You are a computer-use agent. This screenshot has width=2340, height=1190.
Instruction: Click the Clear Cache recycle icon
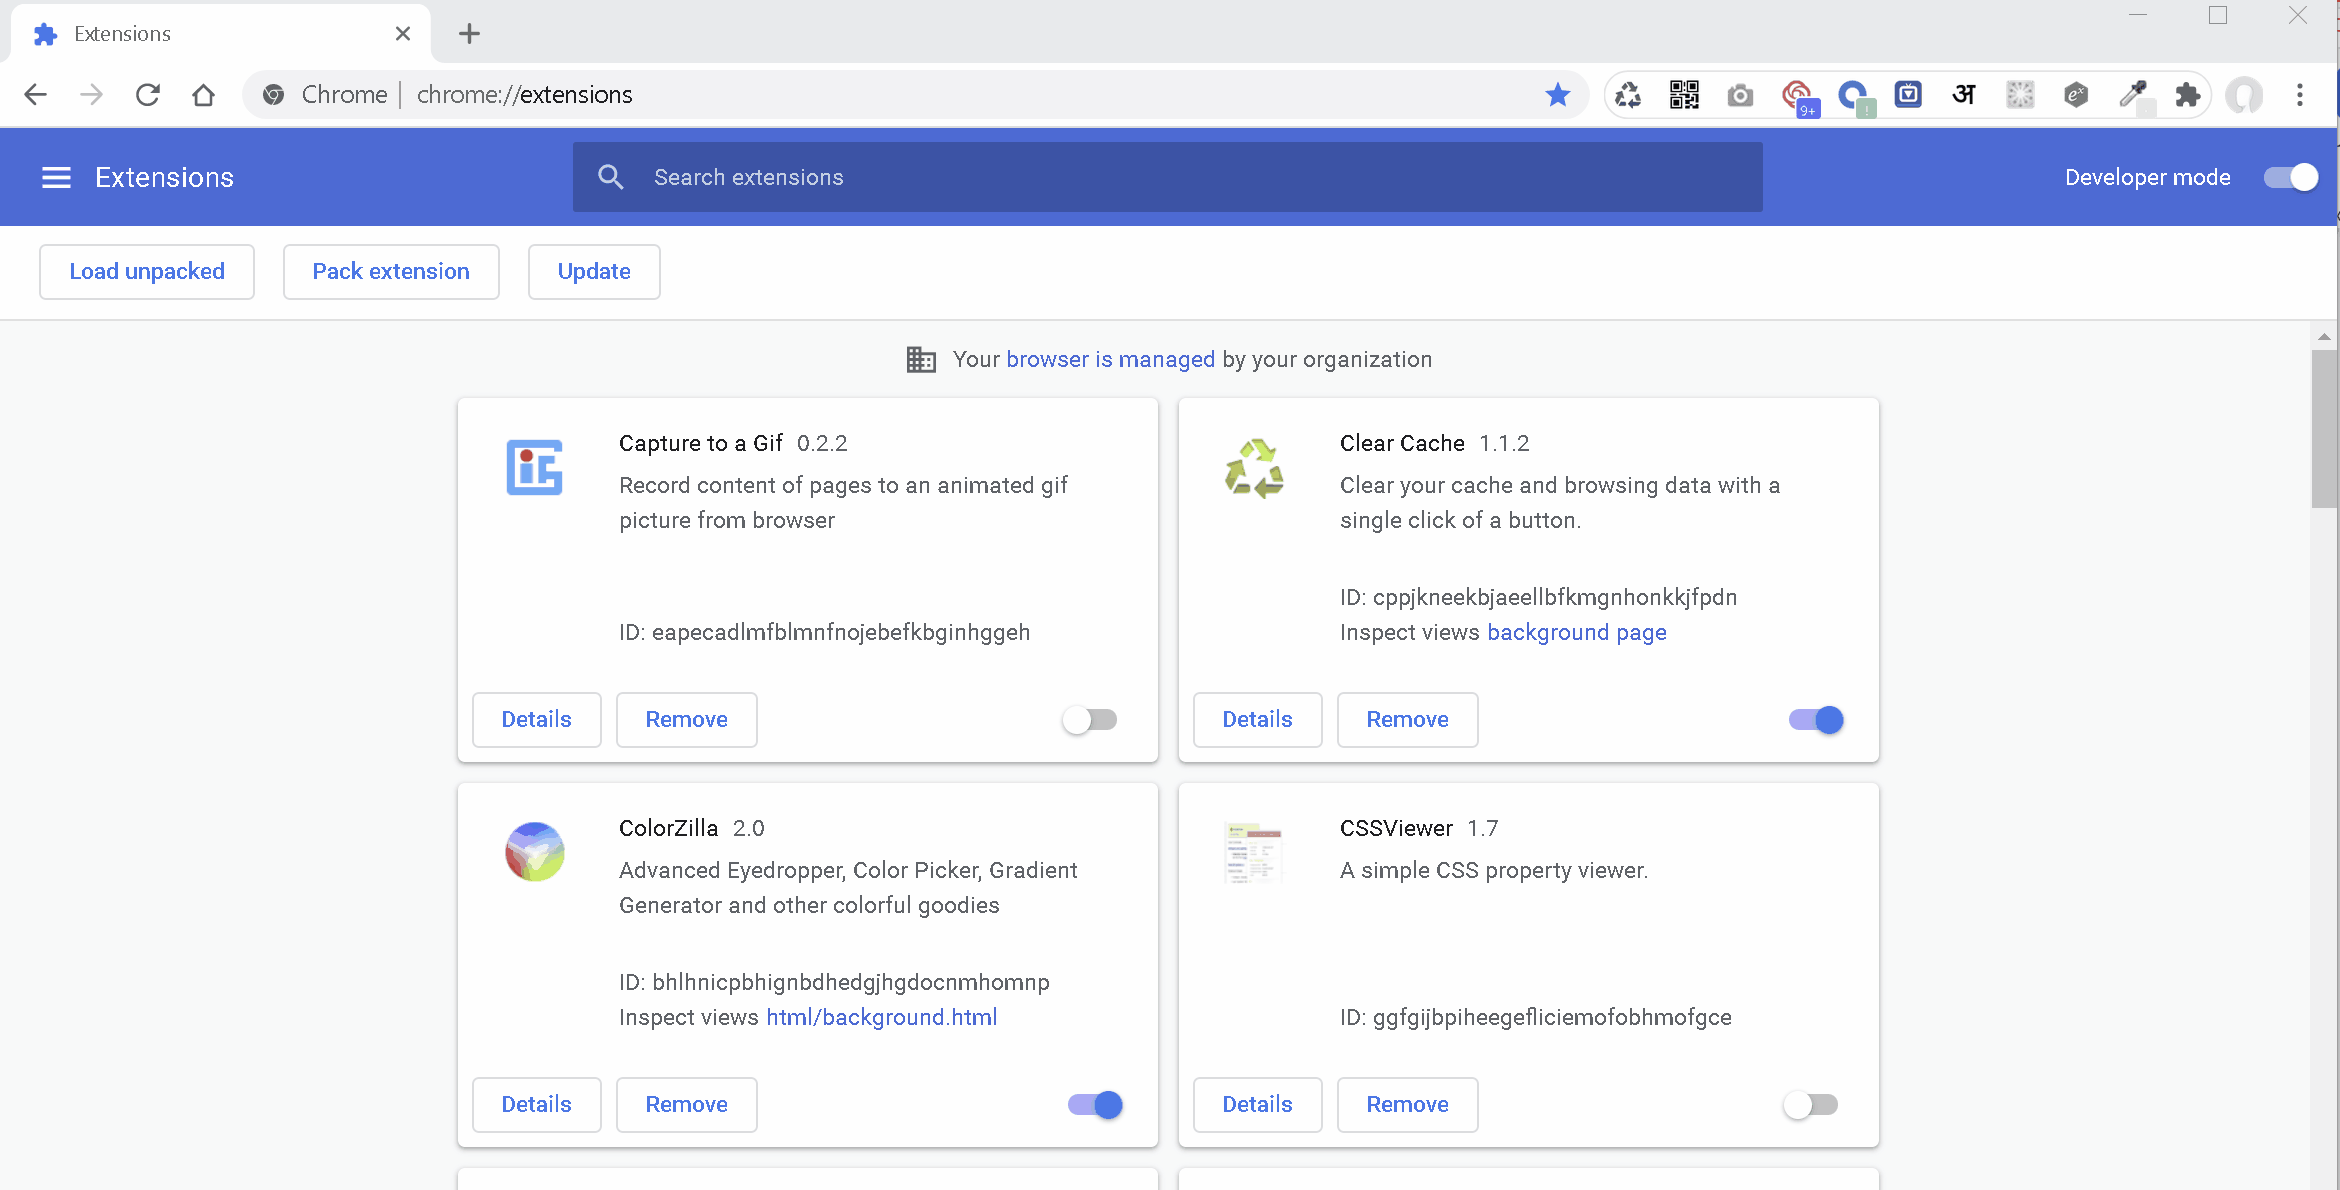tap(1255, 467)
